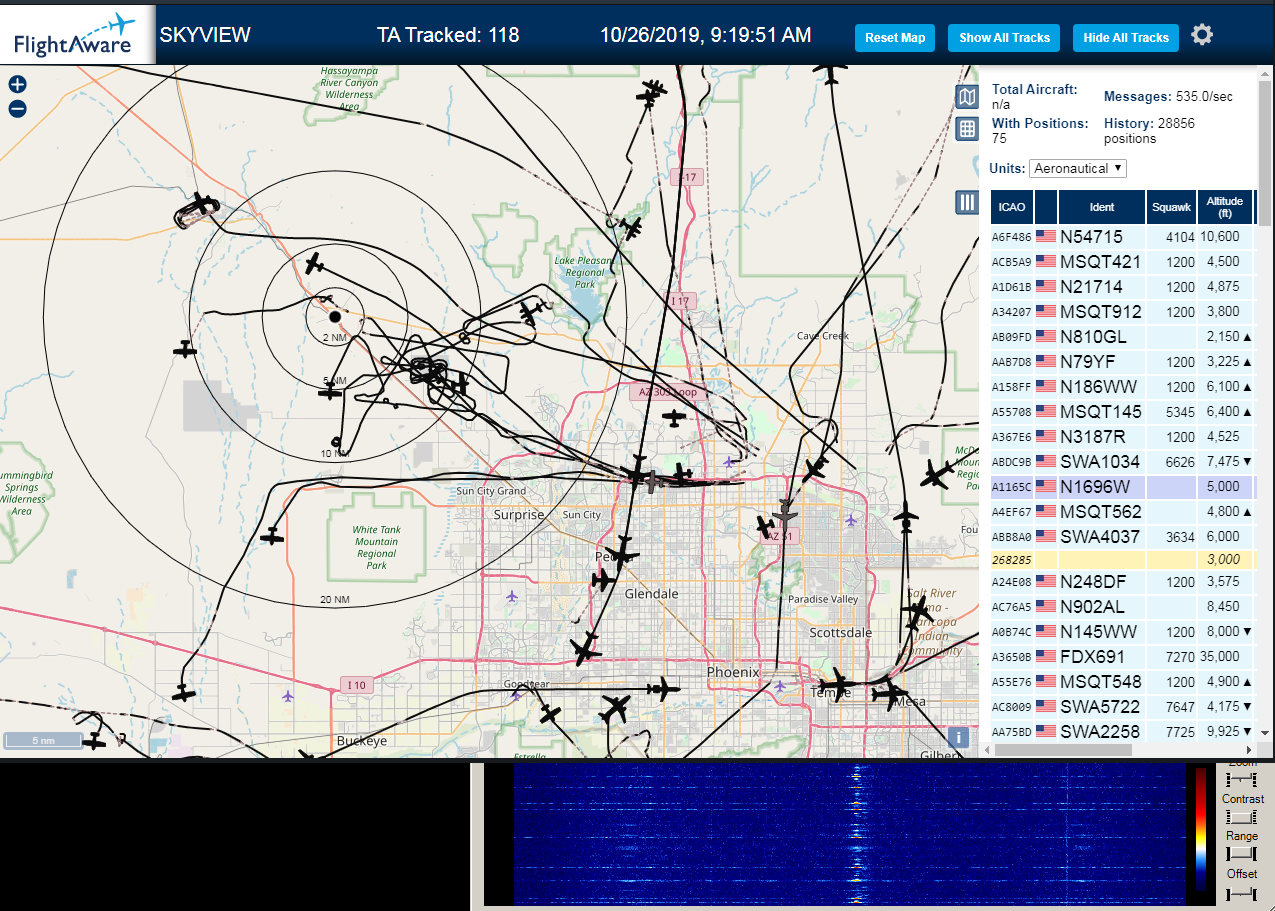The image size is (1275, 911).
Task: Click ICAO code A6F486 cell
Action: coord(1012,237)
